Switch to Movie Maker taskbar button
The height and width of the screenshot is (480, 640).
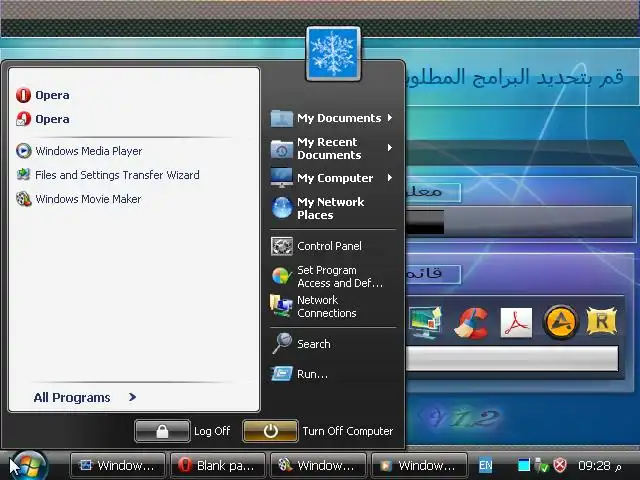tap(318, 465)
